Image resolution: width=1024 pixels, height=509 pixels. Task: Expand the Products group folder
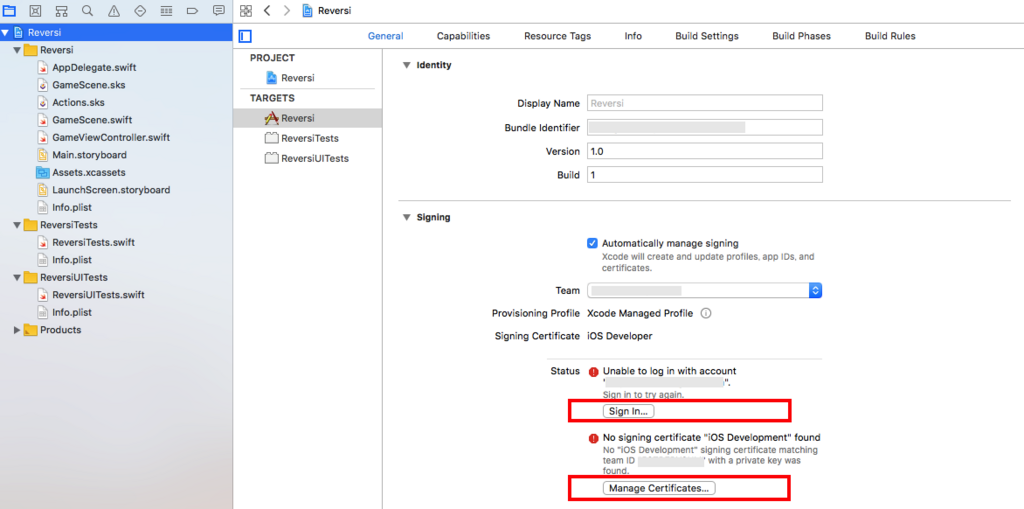pyautogui.click(x=17, y=330)
